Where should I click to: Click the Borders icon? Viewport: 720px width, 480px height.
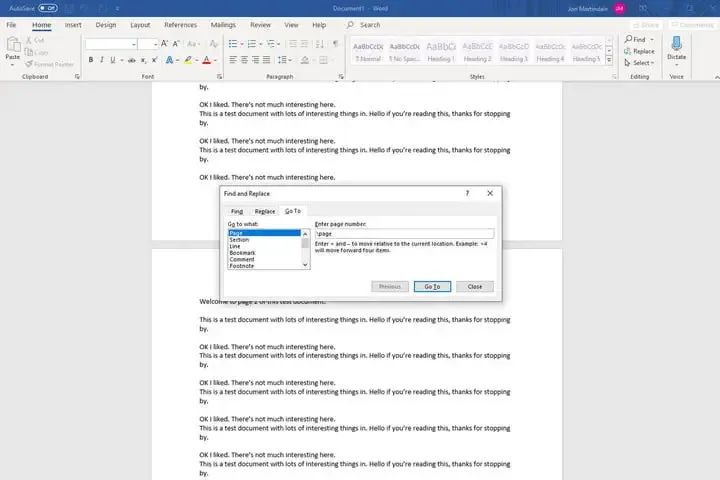[x=324, y=60]
